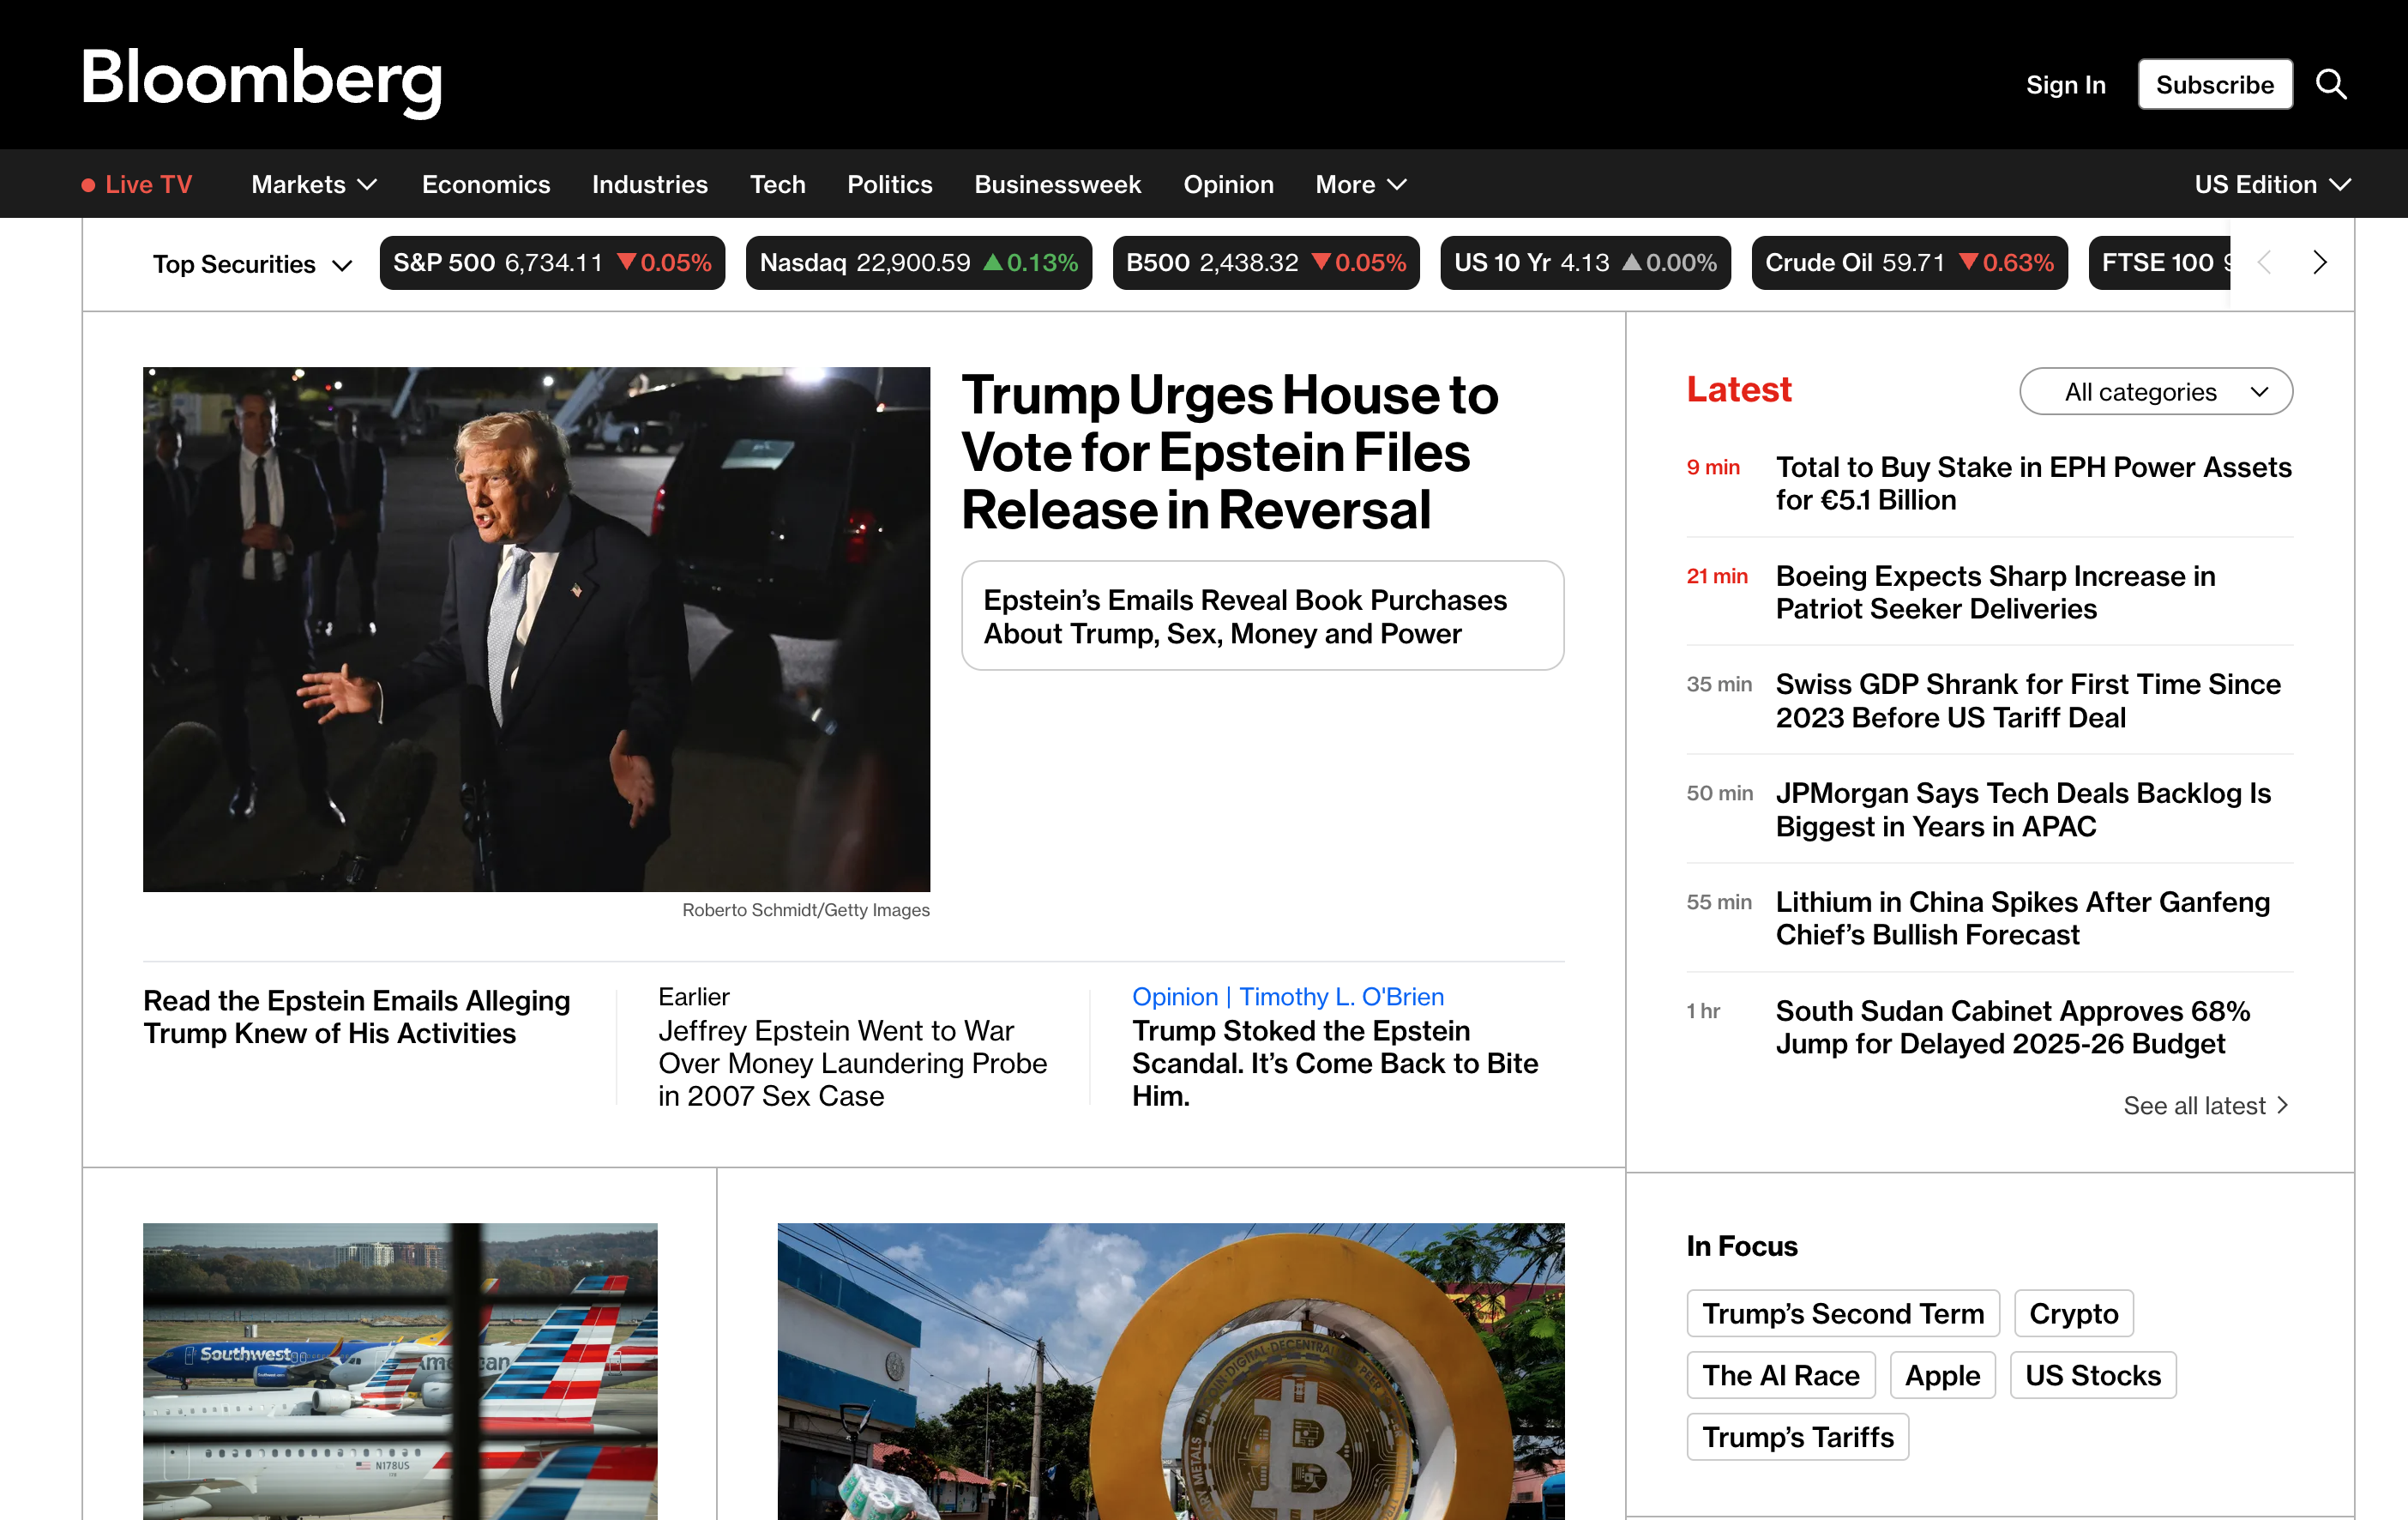The image size is (2408, 1520).
Task: Select the Crypto topic tag in In Focus
Action: click(x=2073, y=1313)
